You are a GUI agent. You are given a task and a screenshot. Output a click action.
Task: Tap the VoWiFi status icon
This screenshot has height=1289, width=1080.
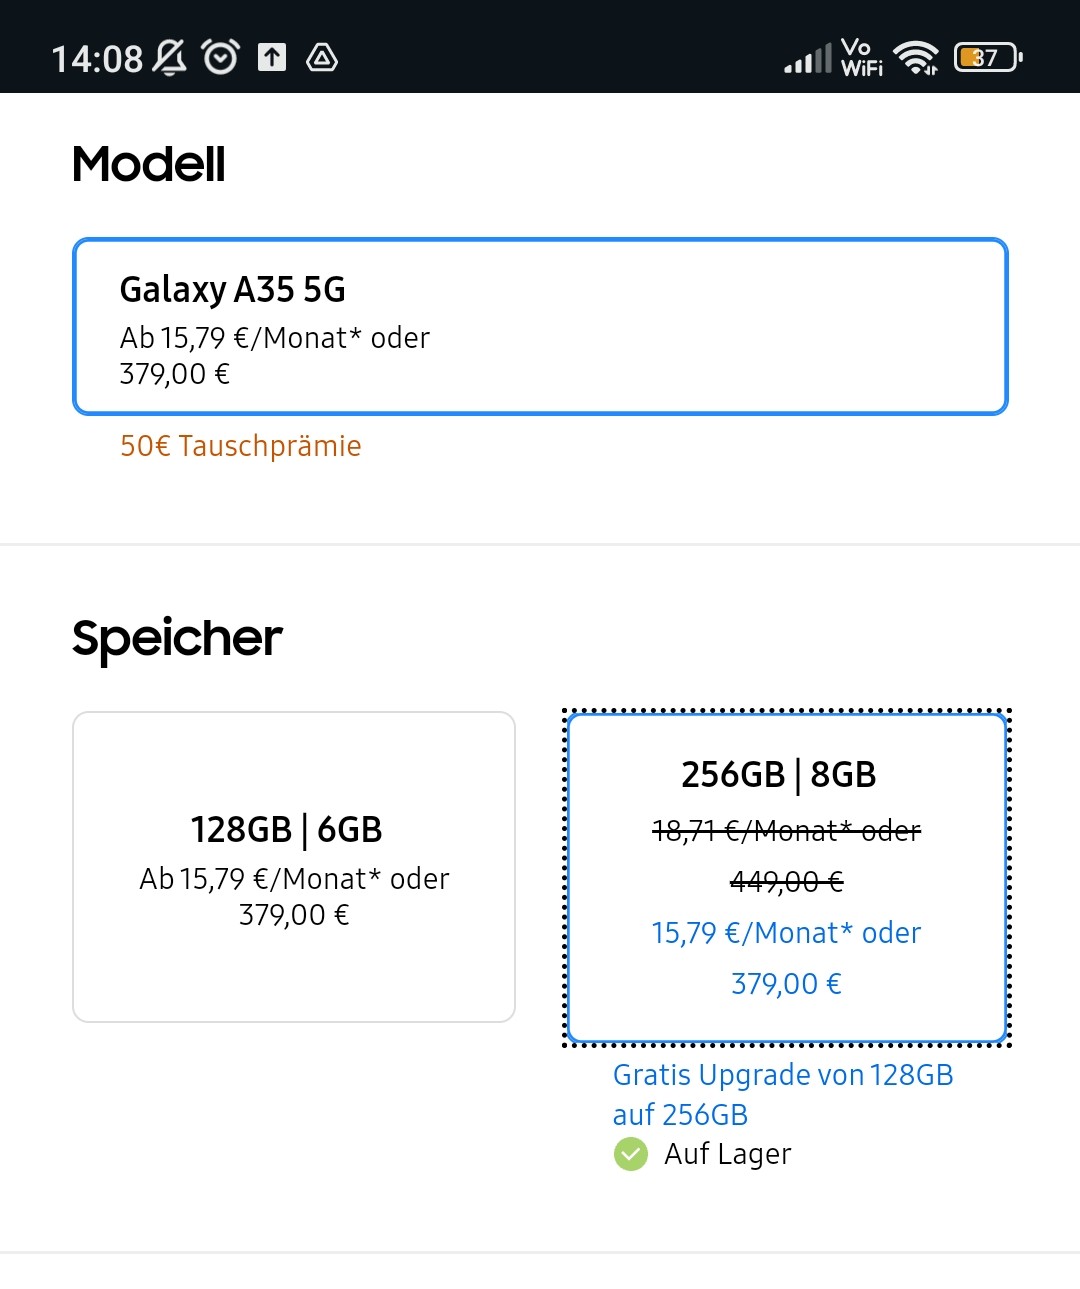[861, 57]
